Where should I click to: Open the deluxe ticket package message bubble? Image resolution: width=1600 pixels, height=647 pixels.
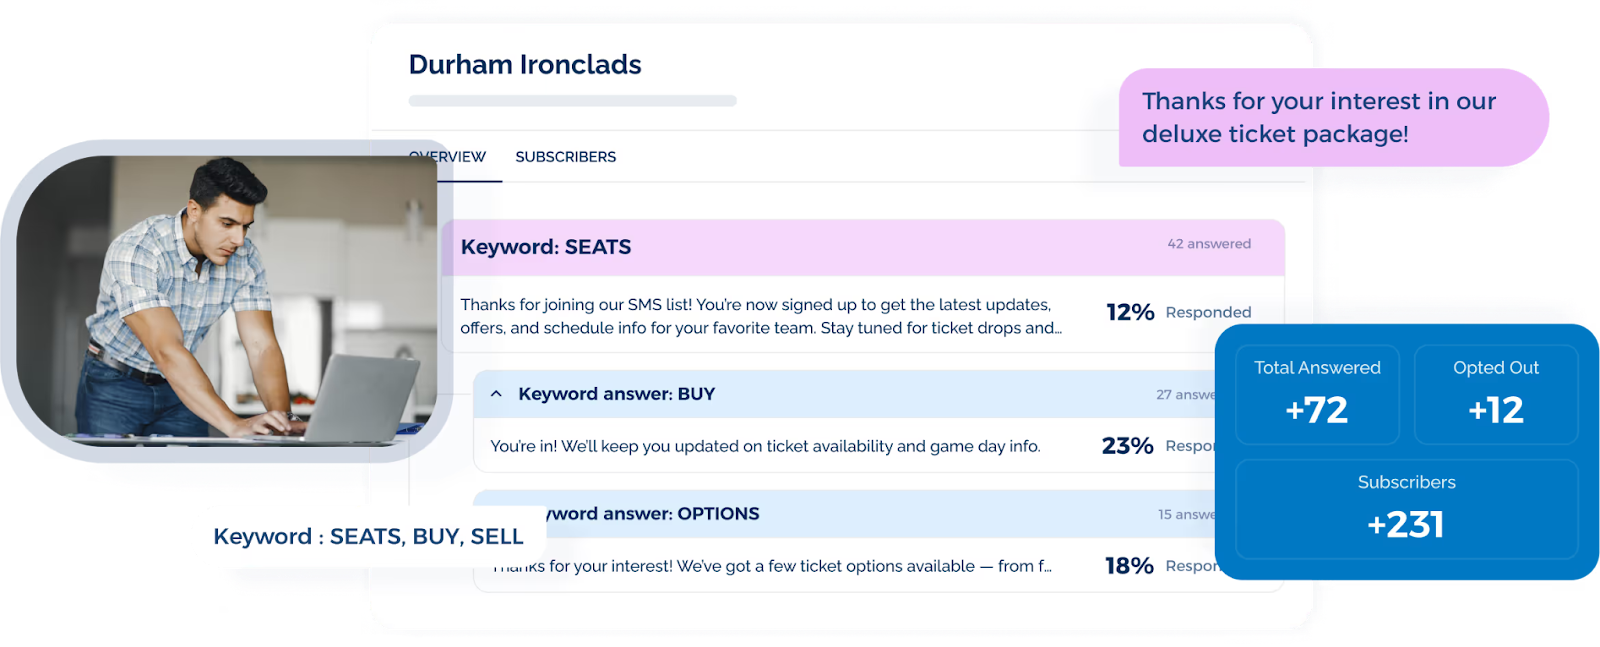(1330, 117)
